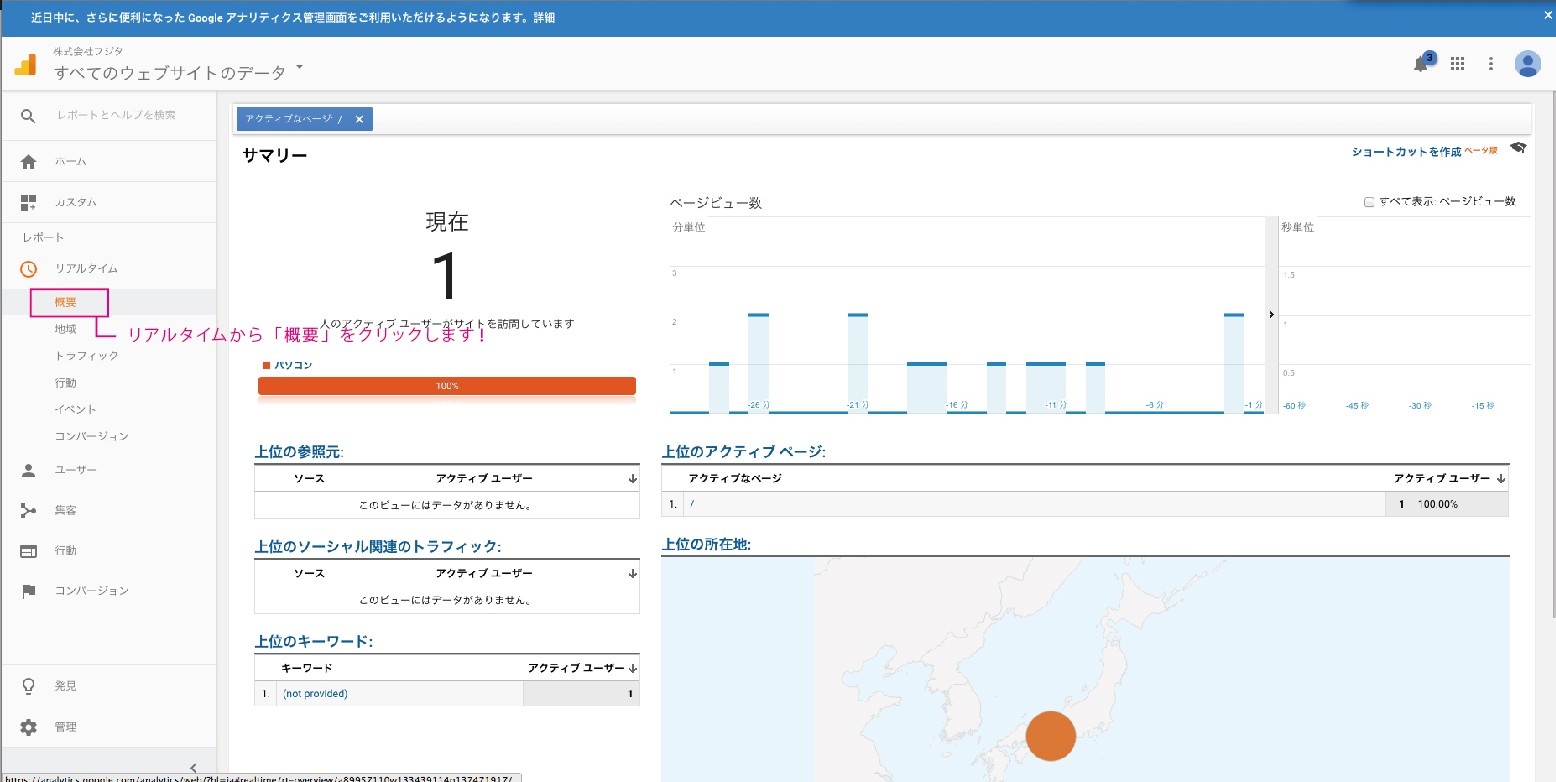Image resolution: width=1556 pixels, height=782 pixels.
Task: Open the Google apps grid
Action: tap(1458, 64)
